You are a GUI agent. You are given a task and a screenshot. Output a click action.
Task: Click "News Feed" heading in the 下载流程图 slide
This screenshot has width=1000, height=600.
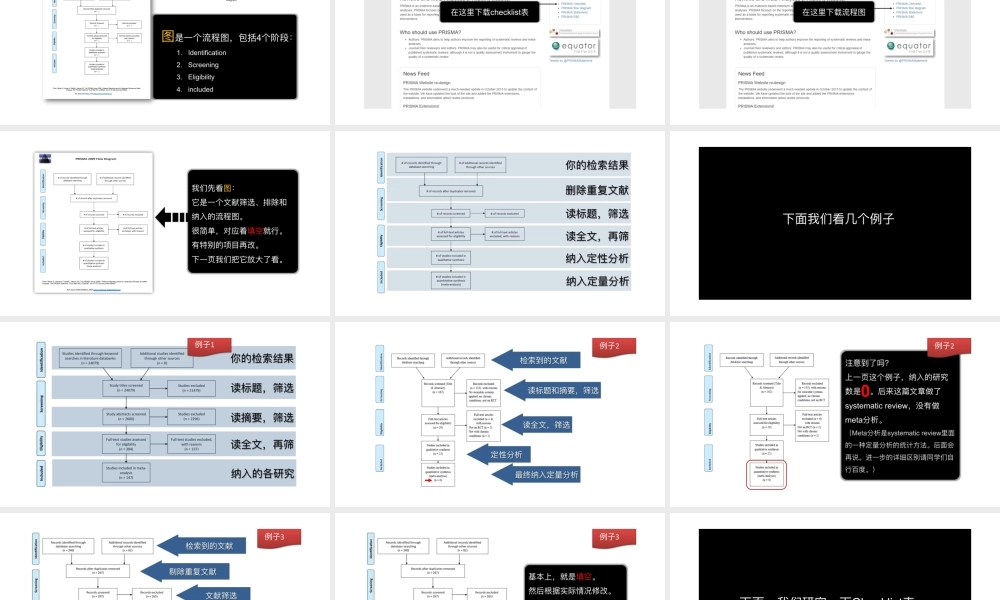(x=752, y=74)
